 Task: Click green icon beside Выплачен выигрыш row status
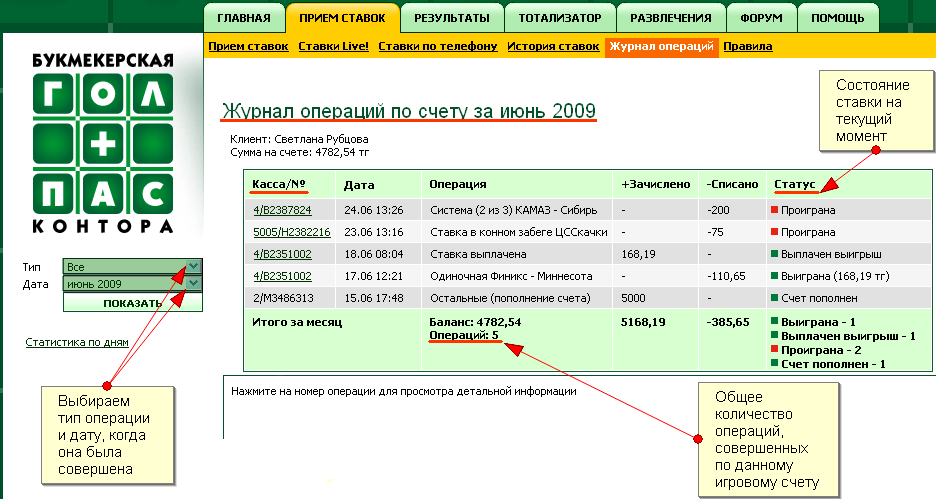pyautogui.click(x=775, y=254)
